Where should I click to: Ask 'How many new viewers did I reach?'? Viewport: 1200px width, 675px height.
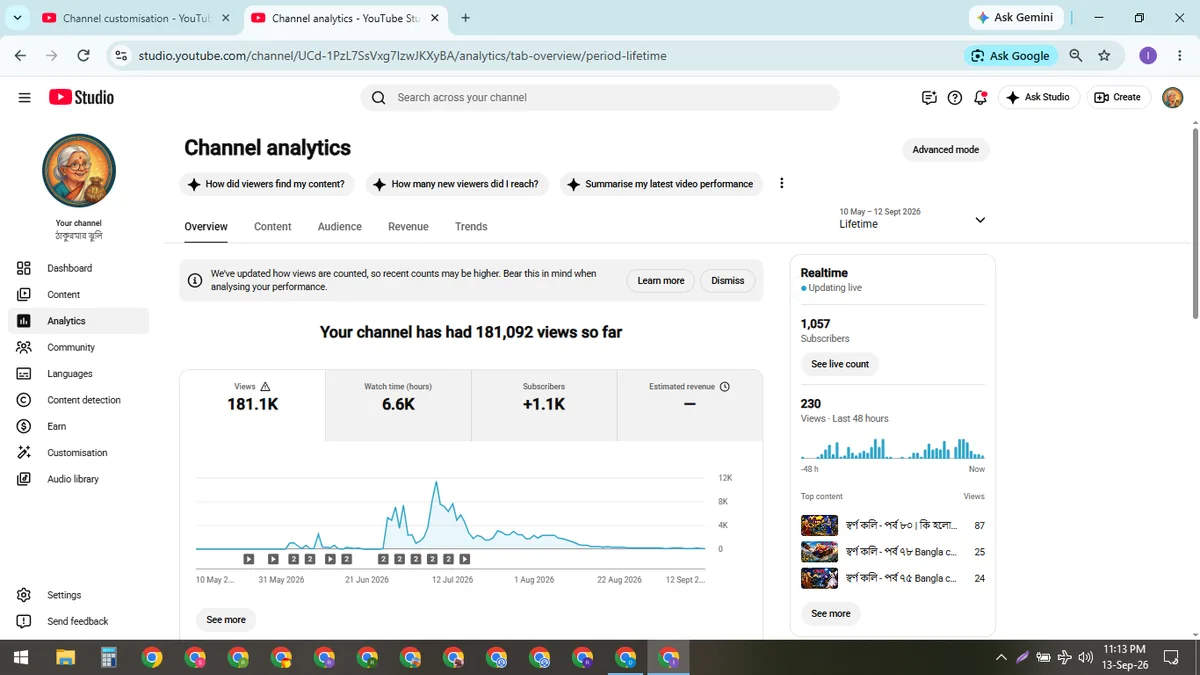tap(456, 184)
